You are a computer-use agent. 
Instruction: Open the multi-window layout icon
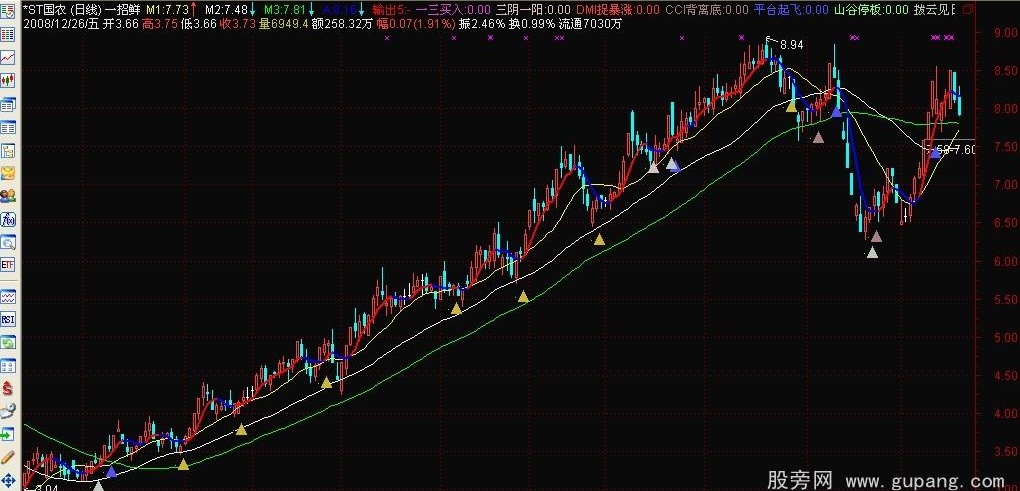[x=8, y=104]
